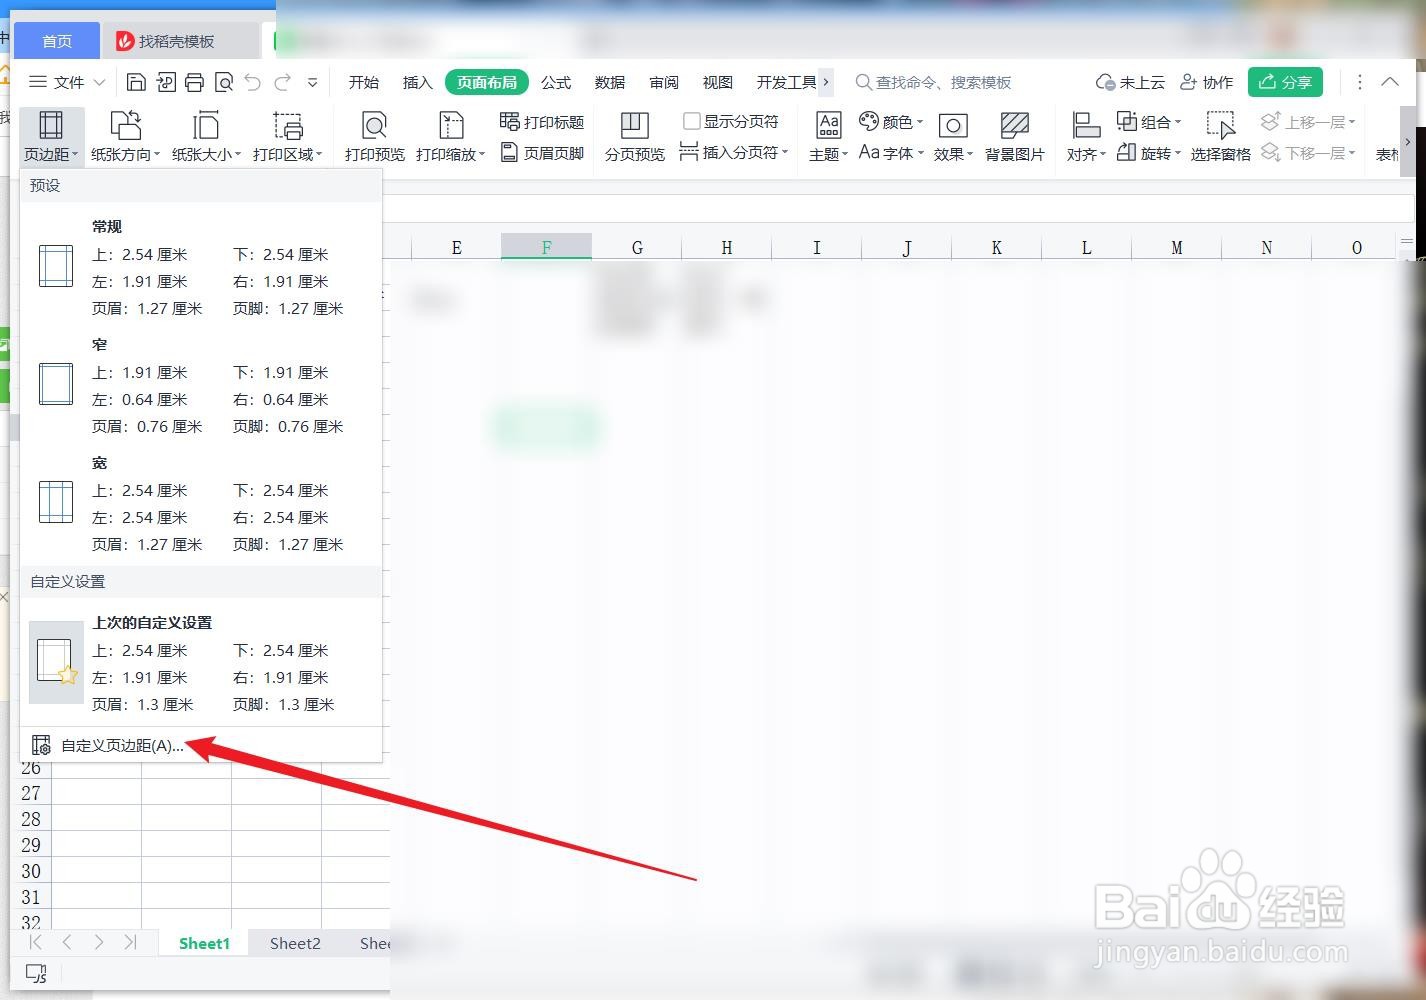Click the Save icon in quick access toolbar
The height and width of the screenshot is (1000, 1426).
tap(137, 82)
